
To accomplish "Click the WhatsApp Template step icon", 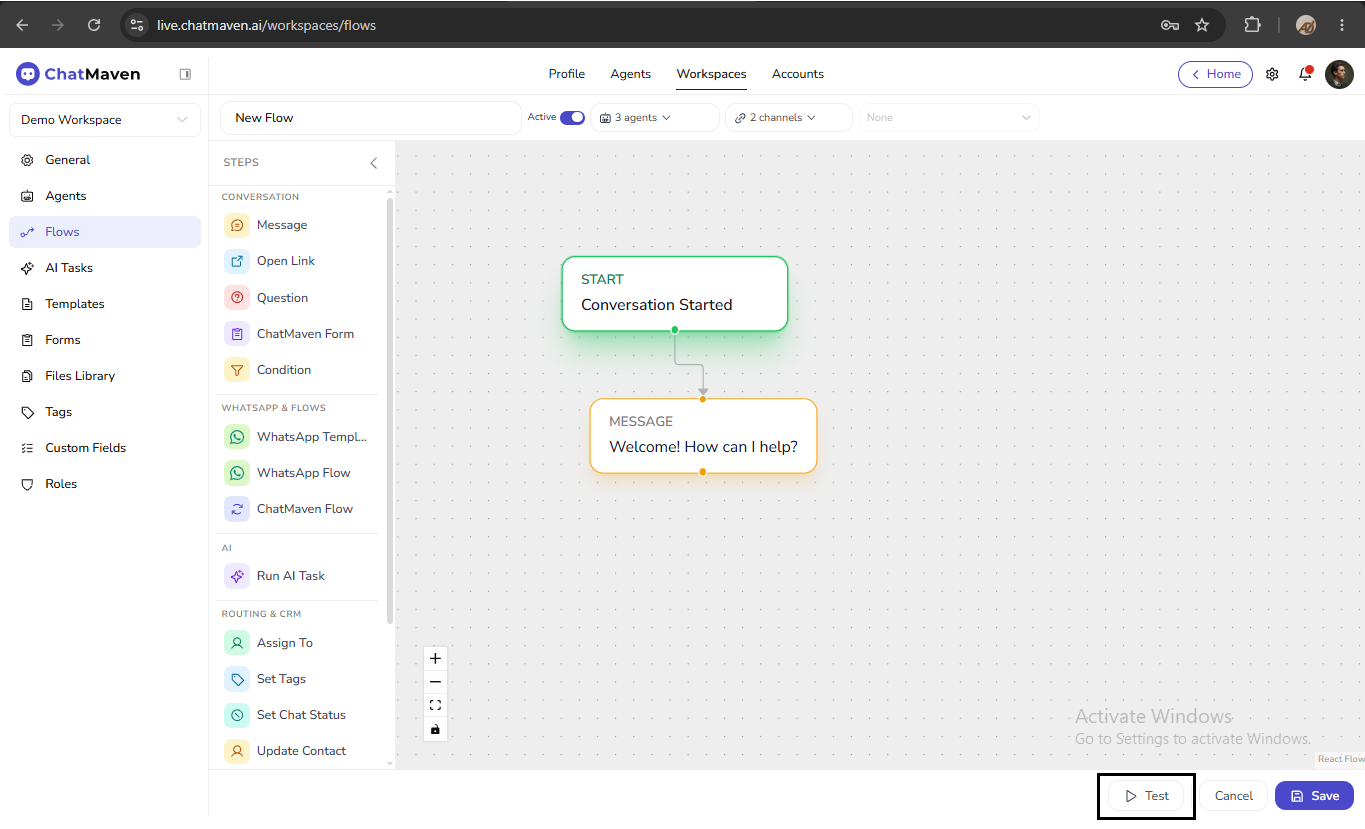I will pyautogui.click(x=237, y=437).
